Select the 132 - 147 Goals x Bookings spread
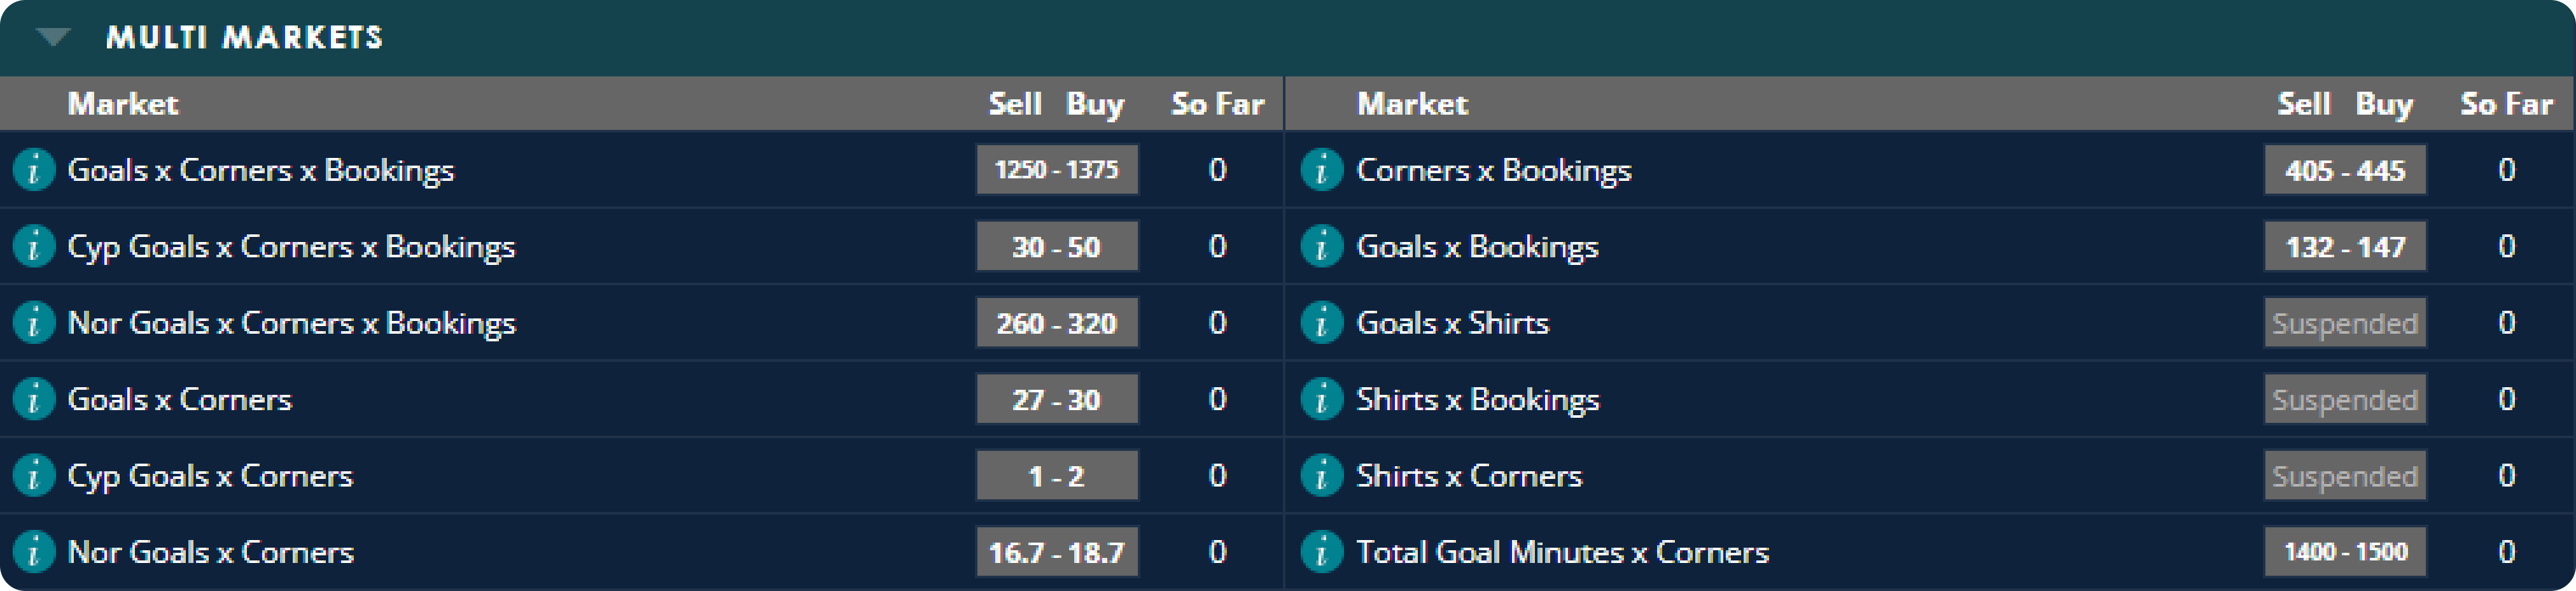Screen dimensions: 2576x591 pos(2345,246)
